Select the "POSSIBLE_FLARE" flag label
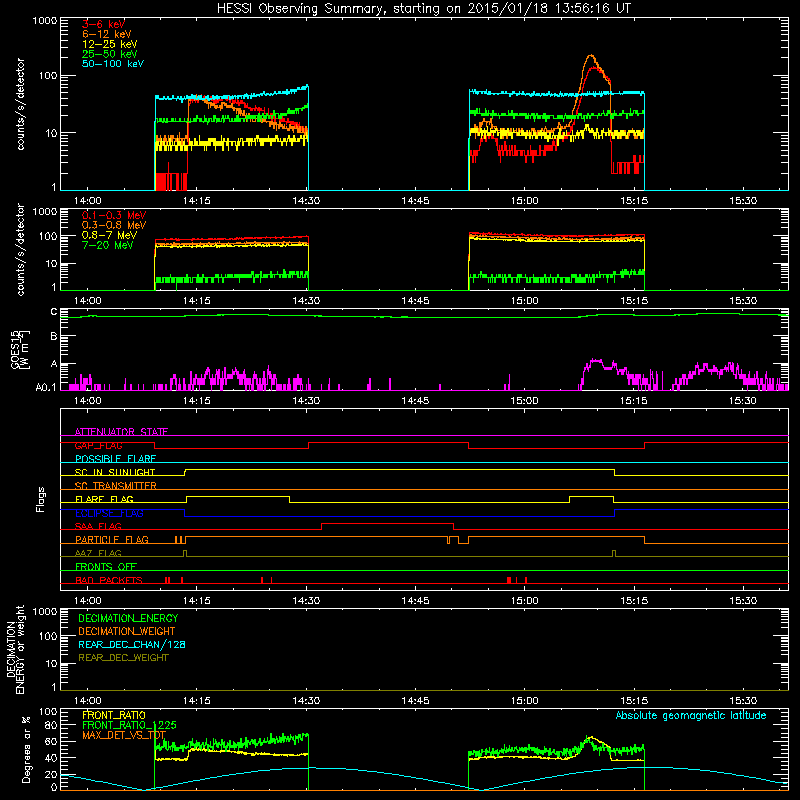 coord(115,459)
